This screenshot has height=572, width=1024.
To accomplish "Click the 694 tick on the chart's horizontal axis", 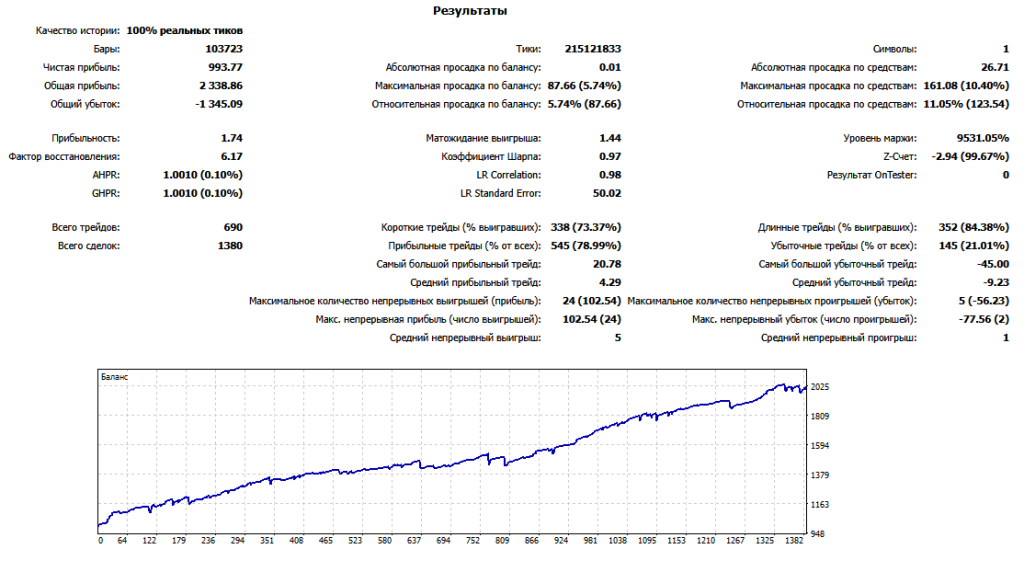I will (443, 541).
